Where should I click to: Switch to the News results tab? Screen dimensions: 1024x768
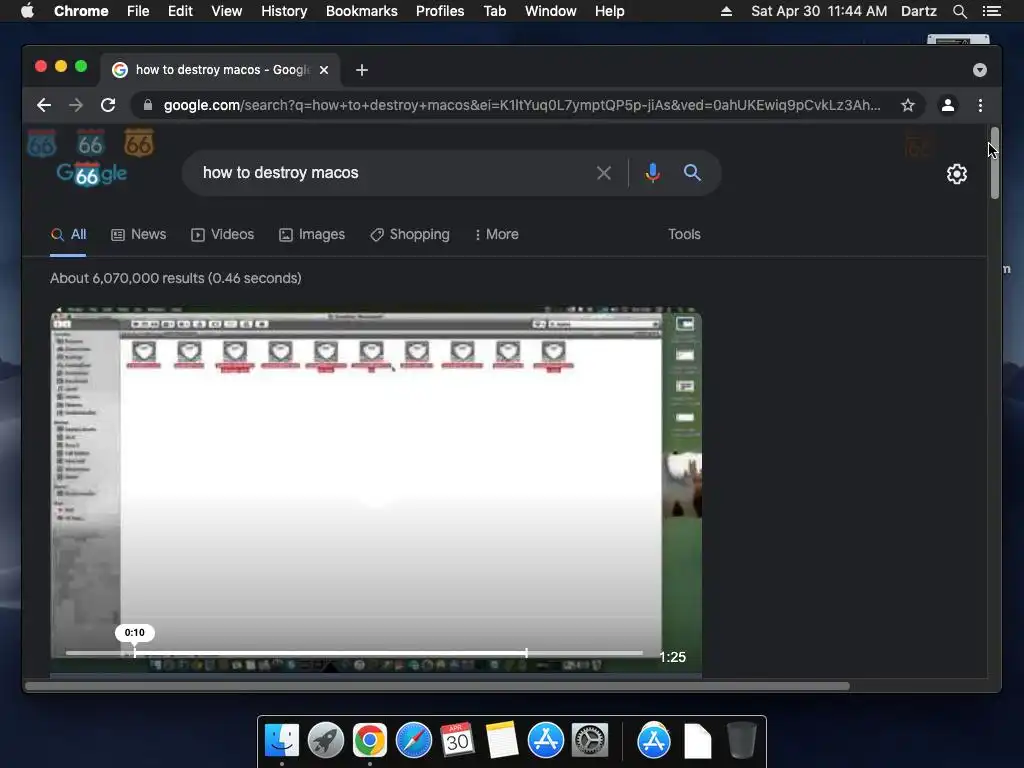pyautogui.click(x=138, y=234)
